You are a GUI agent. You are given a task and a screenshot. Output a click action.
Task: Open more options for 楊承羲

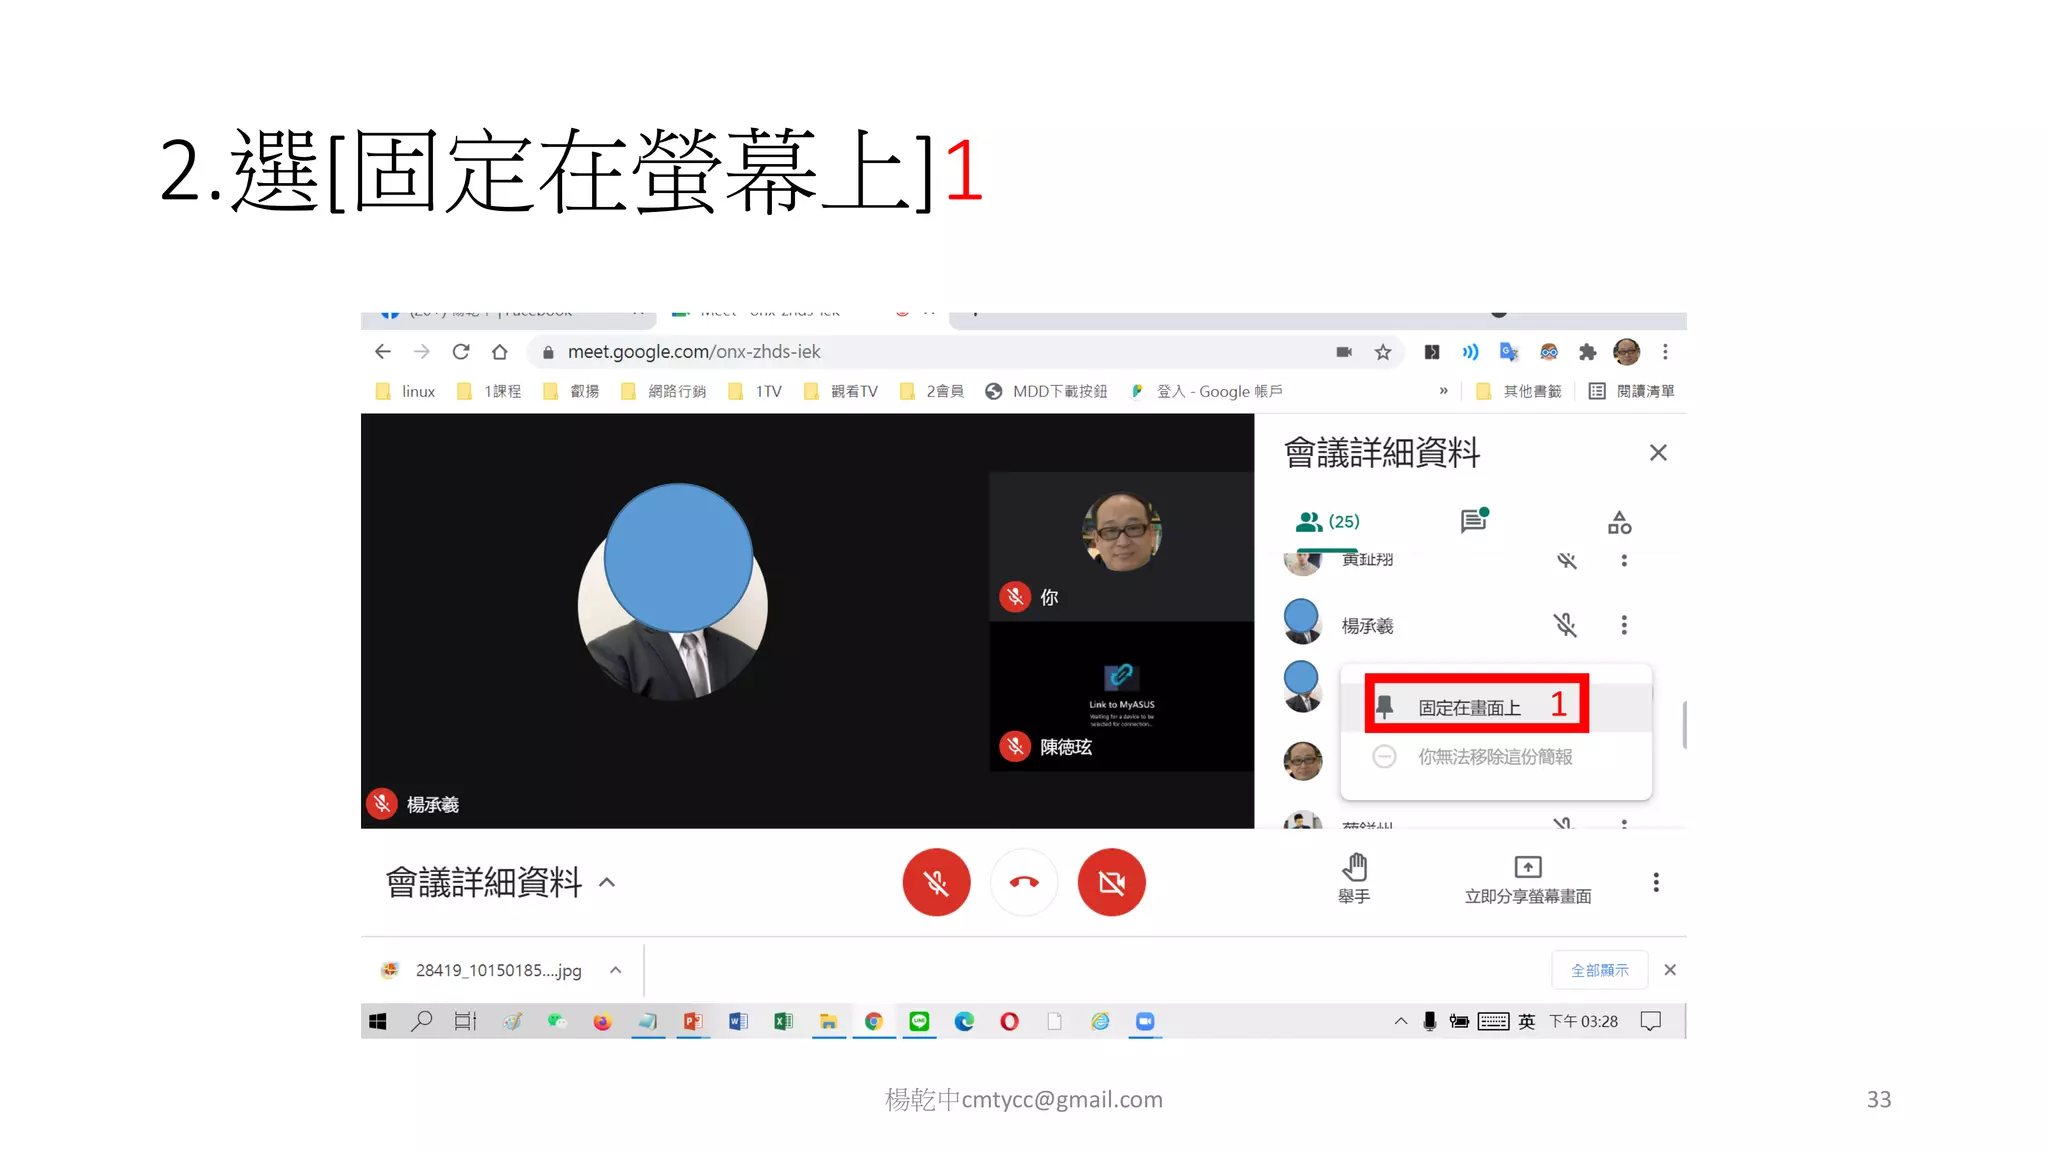click(1624, 625)
